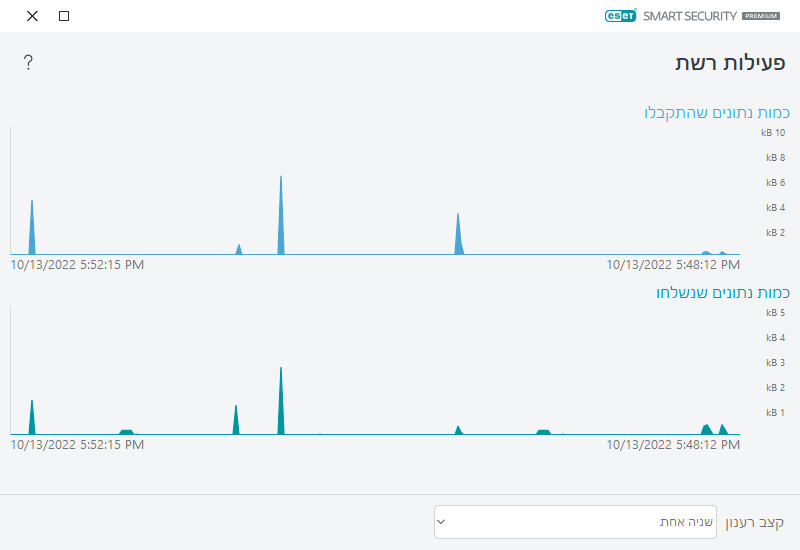The height and width of the screenshot is (550, 800).
Task: Click the 'כמות נתונים שהתקבלו' chart title
Action: (x=717, y=112)
